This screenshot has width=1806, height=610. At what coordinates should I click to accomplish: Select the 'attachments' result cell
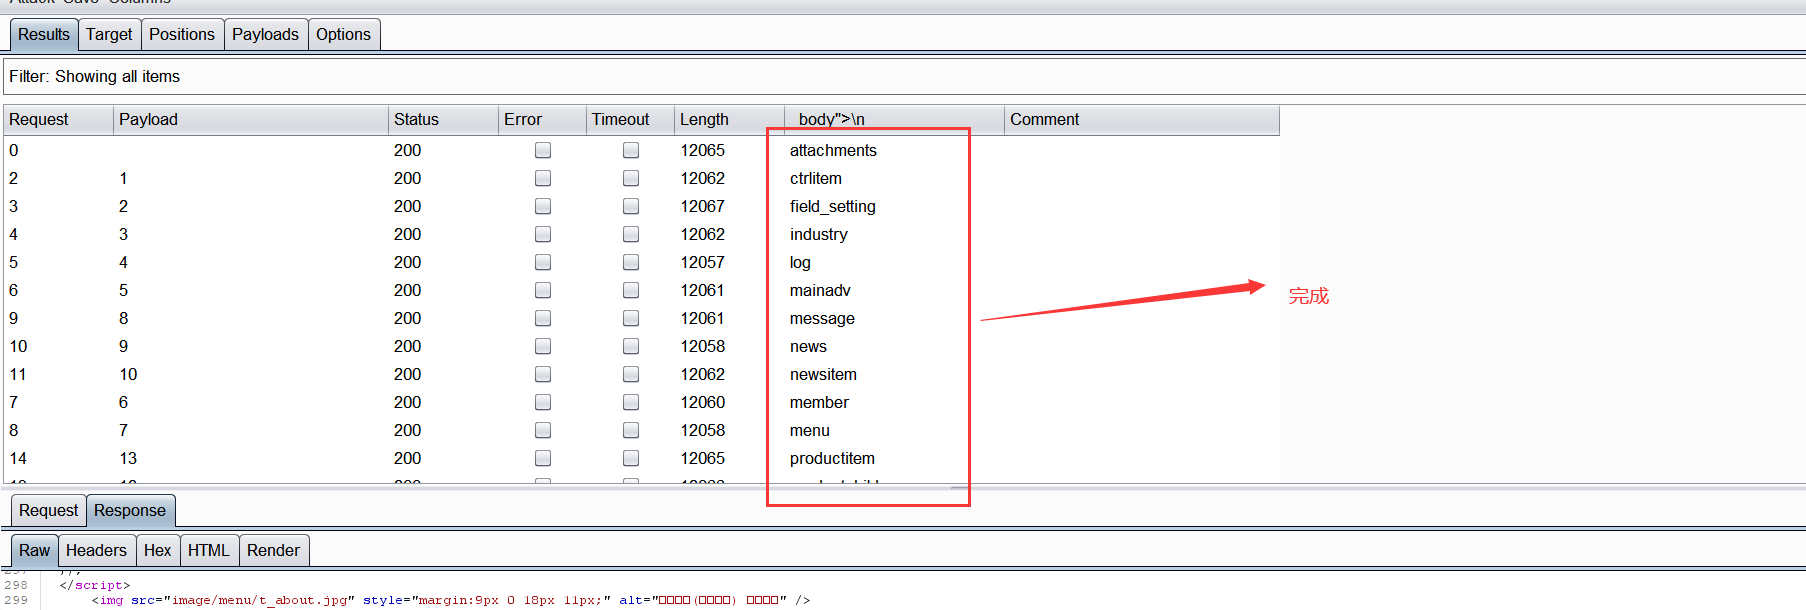tap(833, 150)
